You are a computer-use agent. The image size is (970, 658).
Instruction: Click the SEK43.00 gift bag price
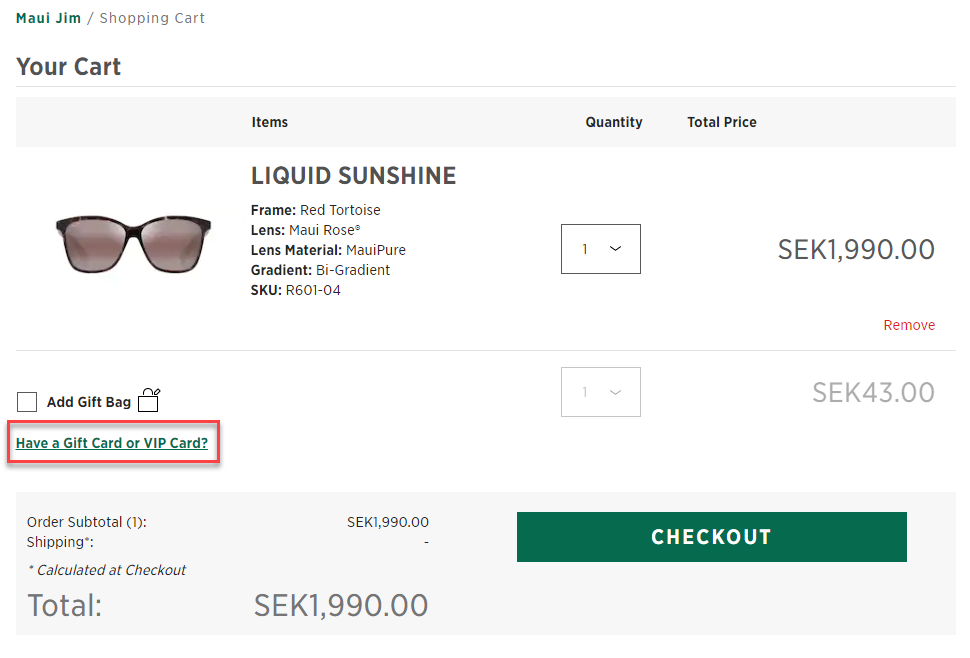point(873,393)
